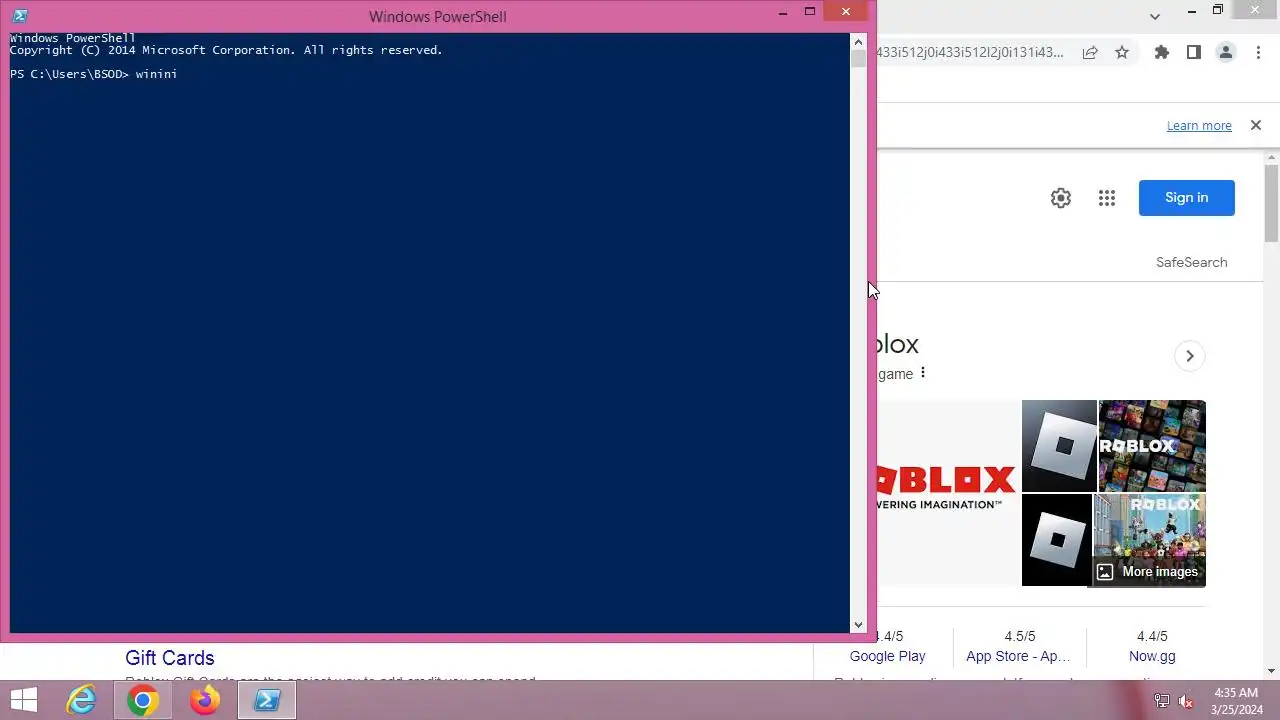The image size is (1280, 720).
Task: Open Chrome three-dot menu
Action: (1258, 52)
